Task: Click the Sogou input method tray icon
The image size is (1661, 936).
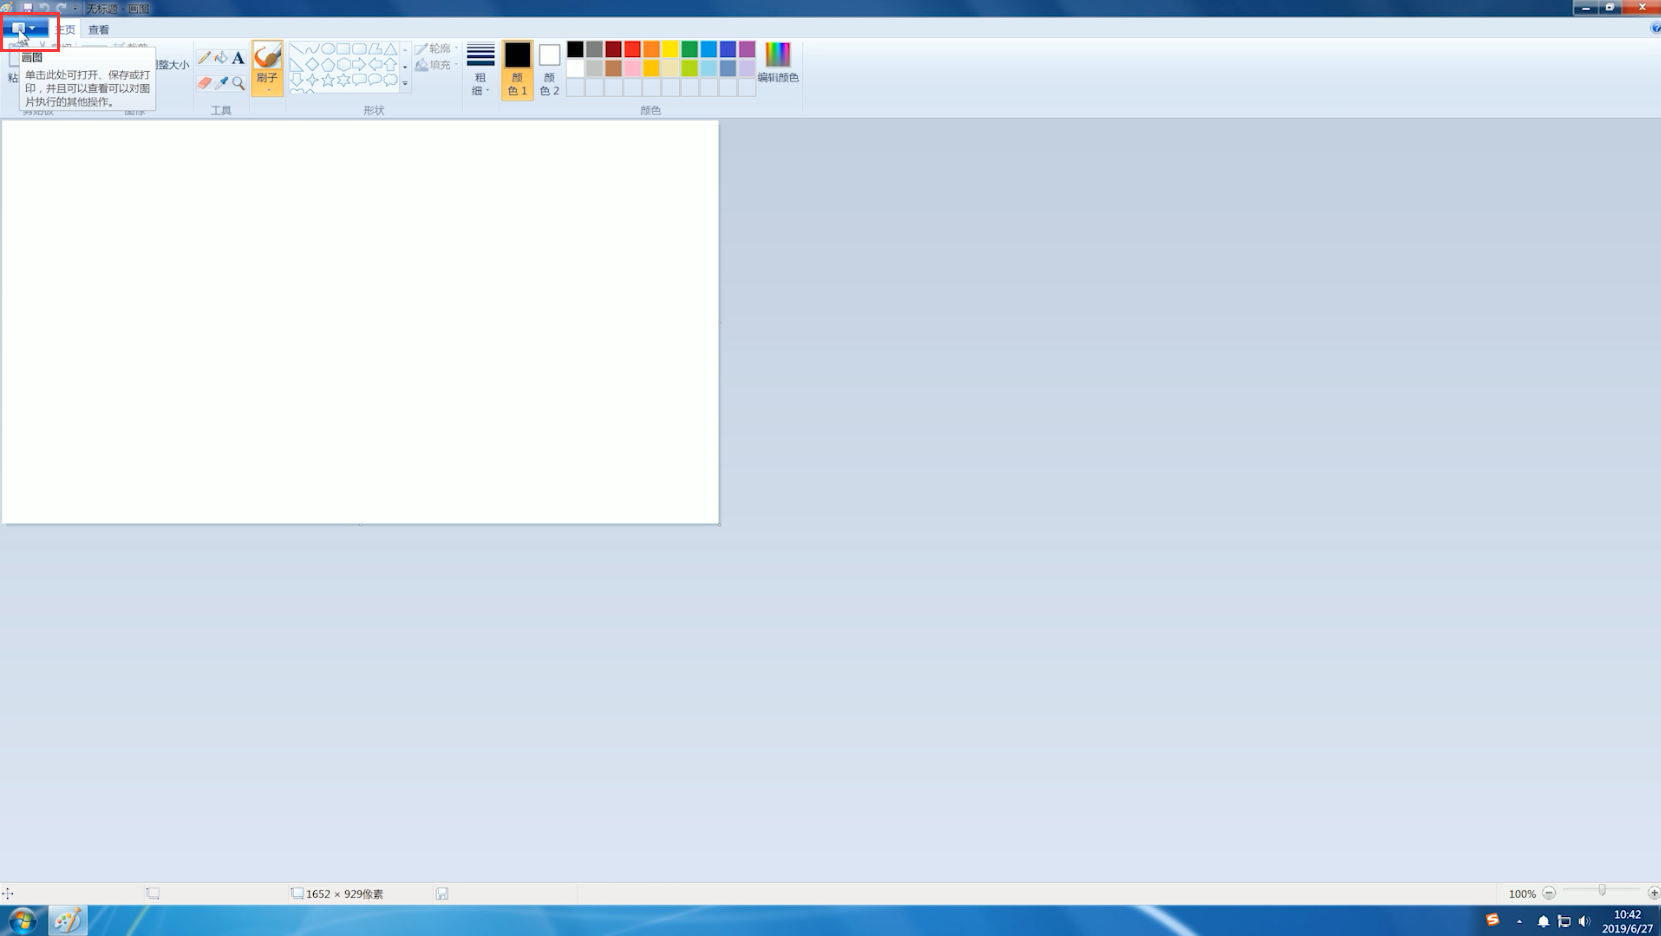Action: tap(1492, 920)
